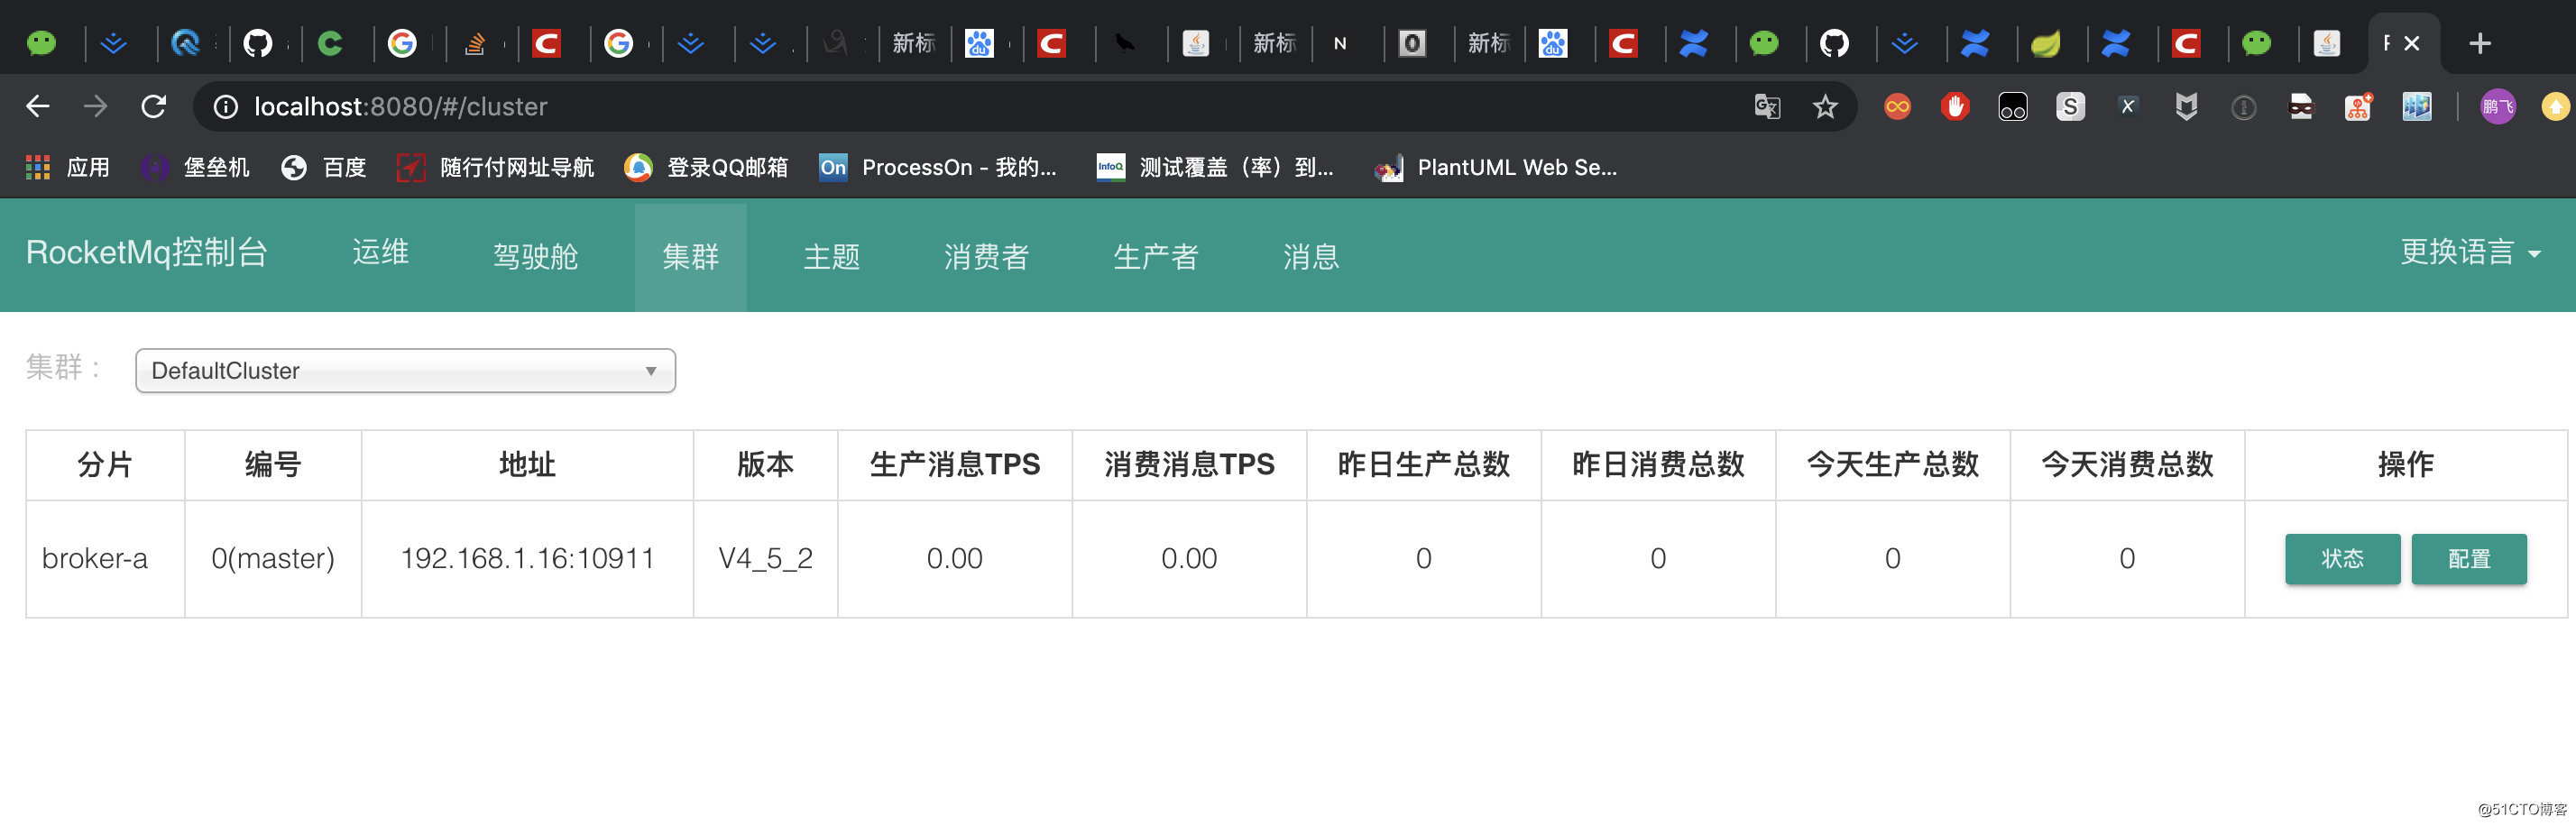The height and width of the screenshot is (826, 2576).
Task: Switch to the green C logo tab
Action: 331,43
